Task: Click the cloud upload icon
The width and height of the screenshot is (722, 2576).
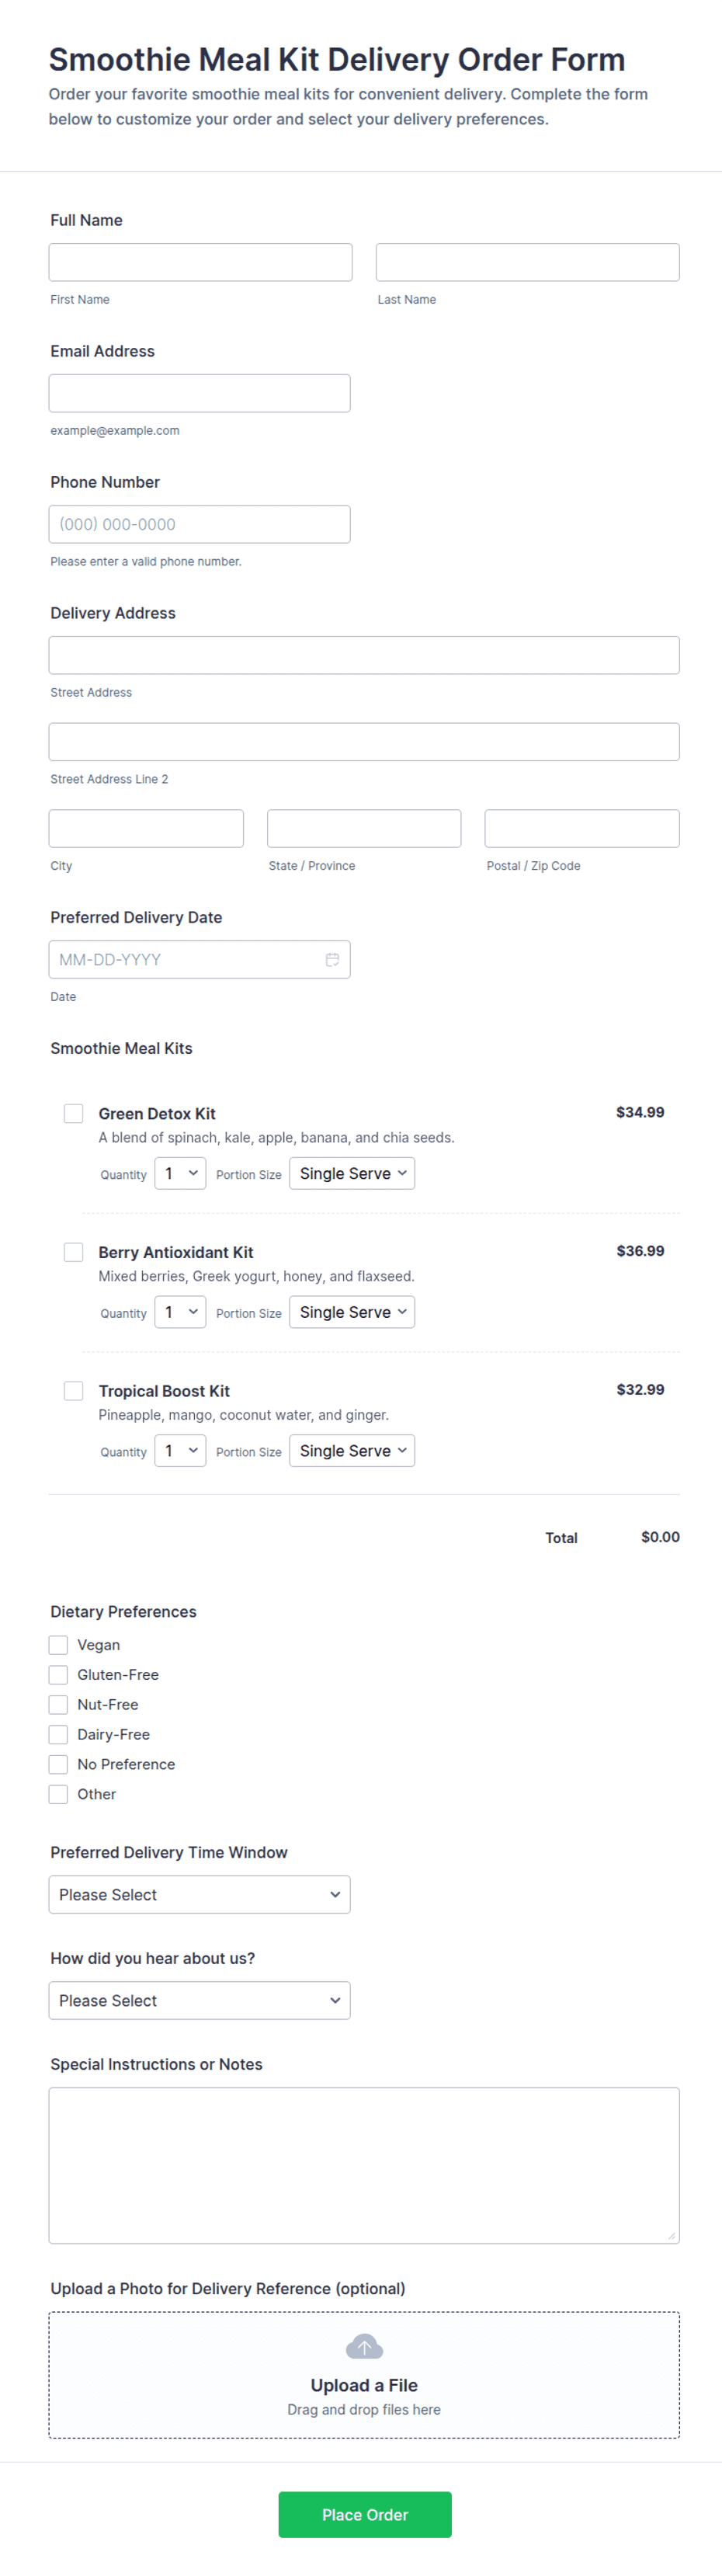Action: pos(364,2346)
